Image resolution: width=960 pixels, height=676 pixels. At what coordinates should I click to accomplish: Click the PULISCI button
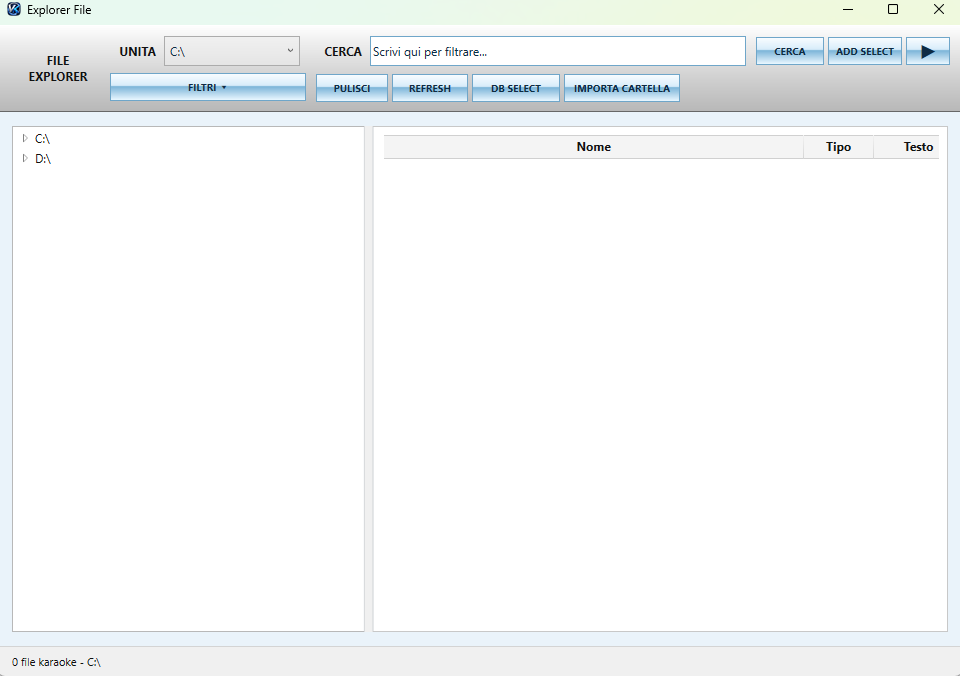pyautogui.click(x=352, y=88)
